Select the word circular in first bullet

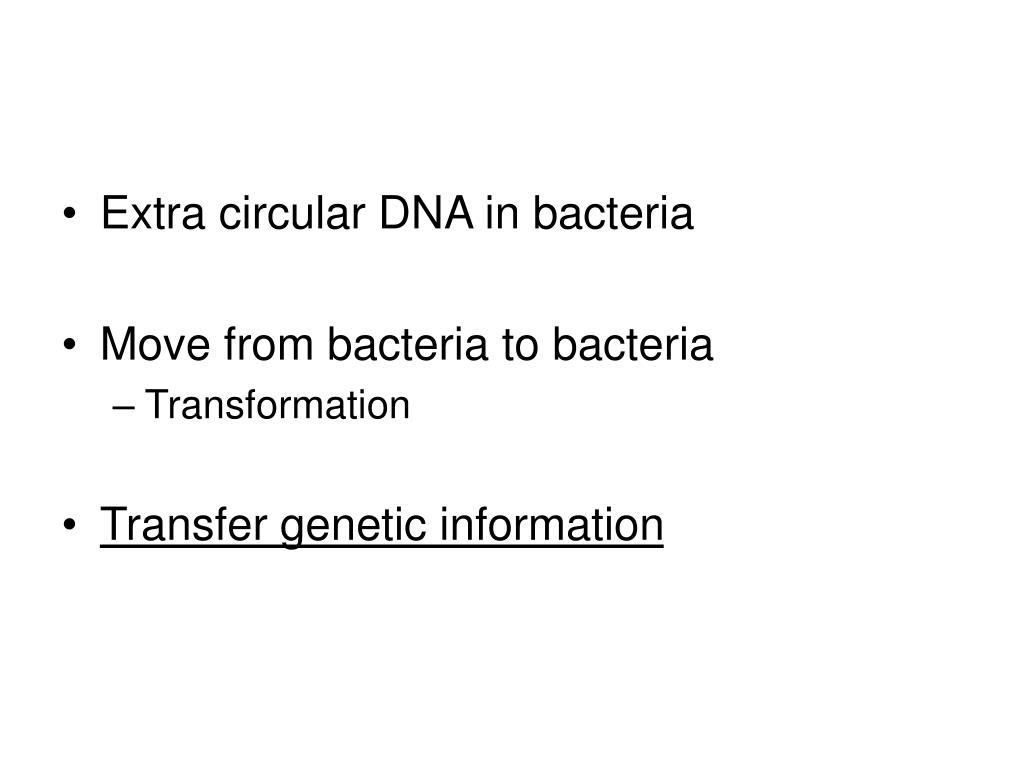tap(291, 213)
